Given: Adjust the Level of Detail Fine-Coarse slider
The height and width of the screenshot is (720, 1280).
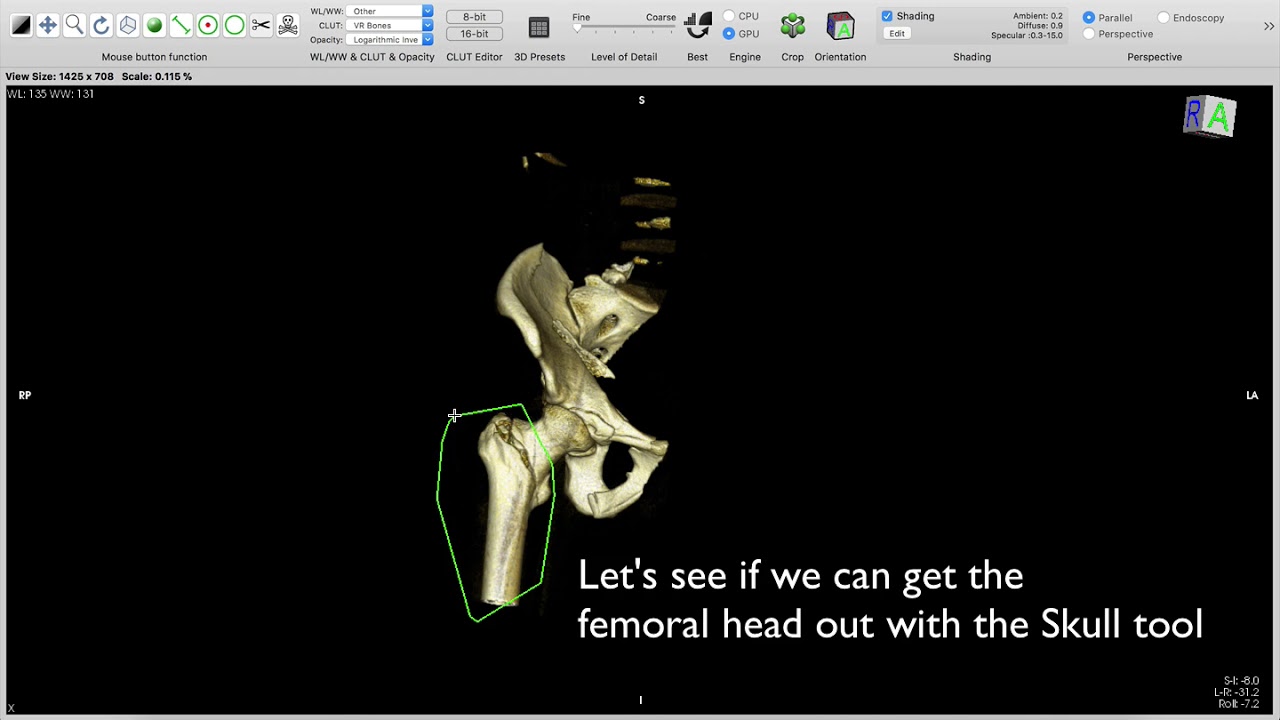Looking at the screenshot, I should 624,30.
